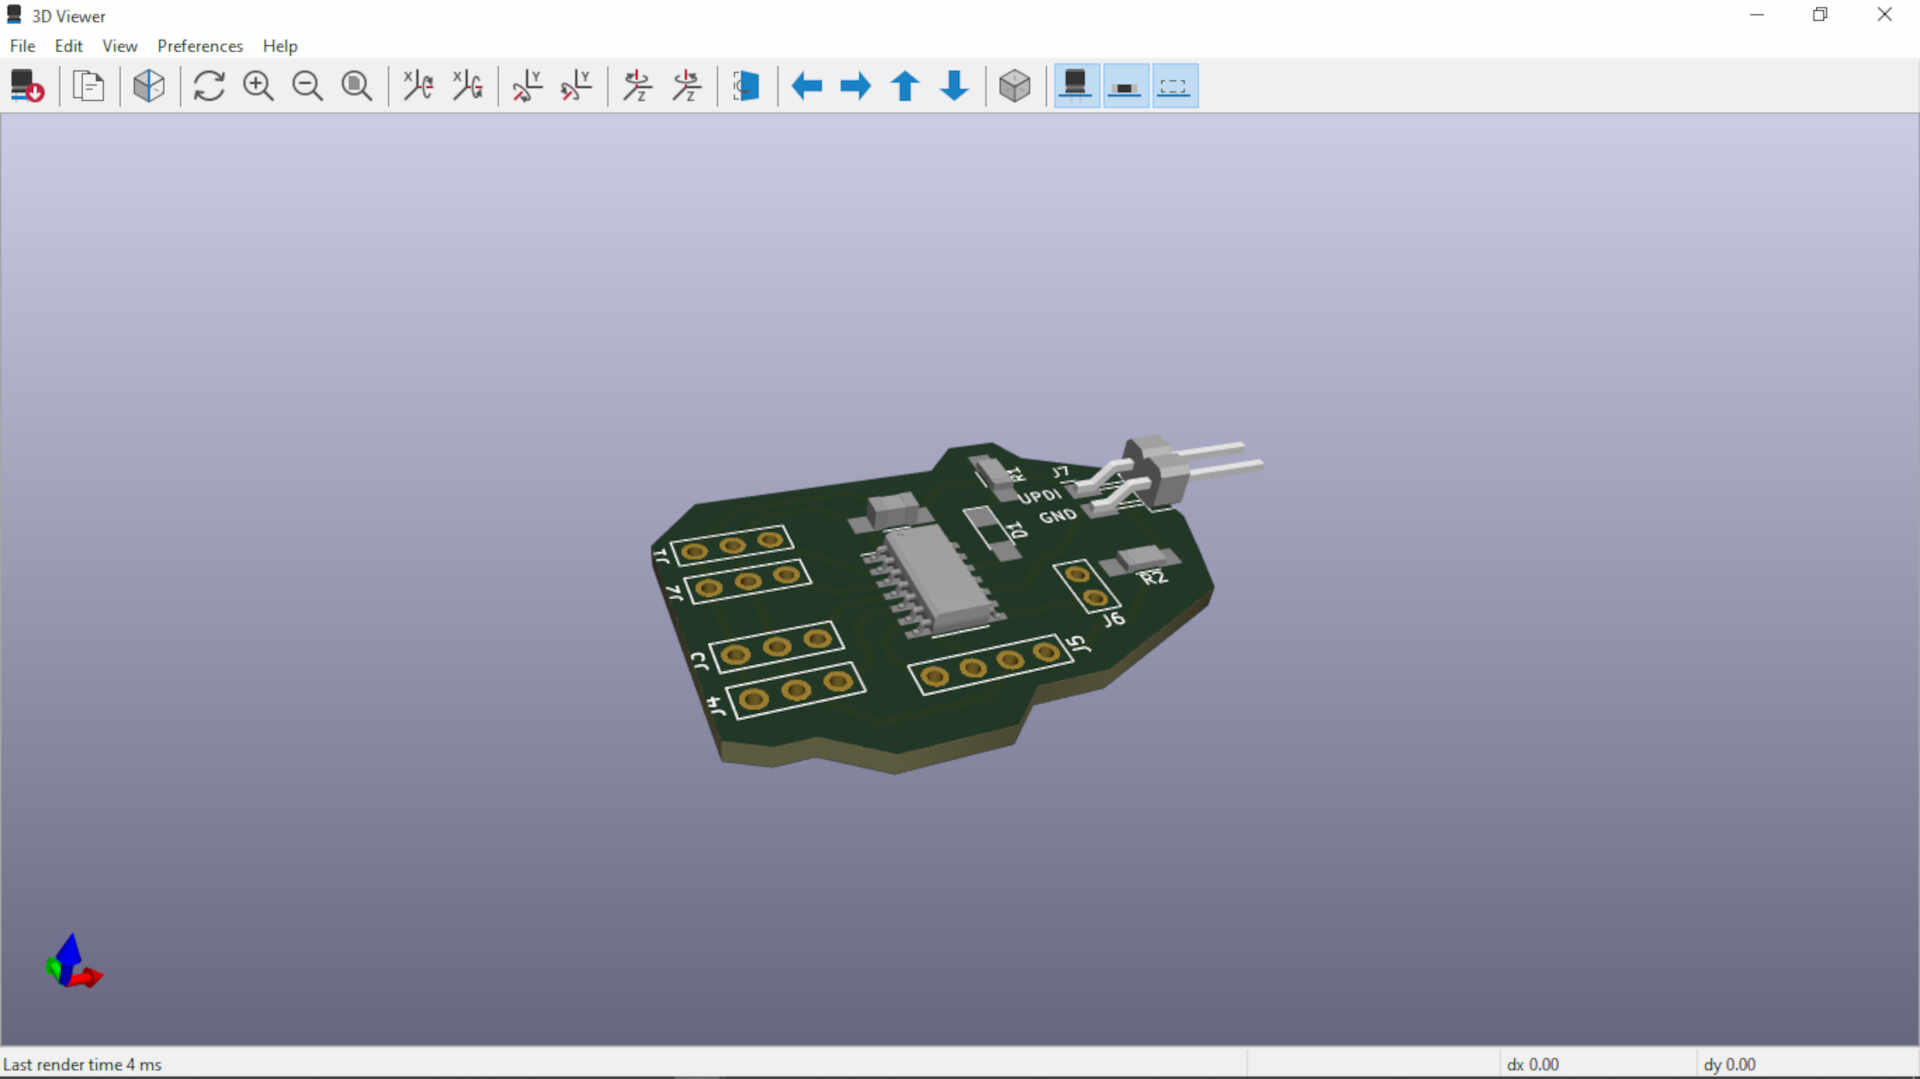
Task: Pan the view to the left
Action: pyautogui.click(x=807, y=86)
